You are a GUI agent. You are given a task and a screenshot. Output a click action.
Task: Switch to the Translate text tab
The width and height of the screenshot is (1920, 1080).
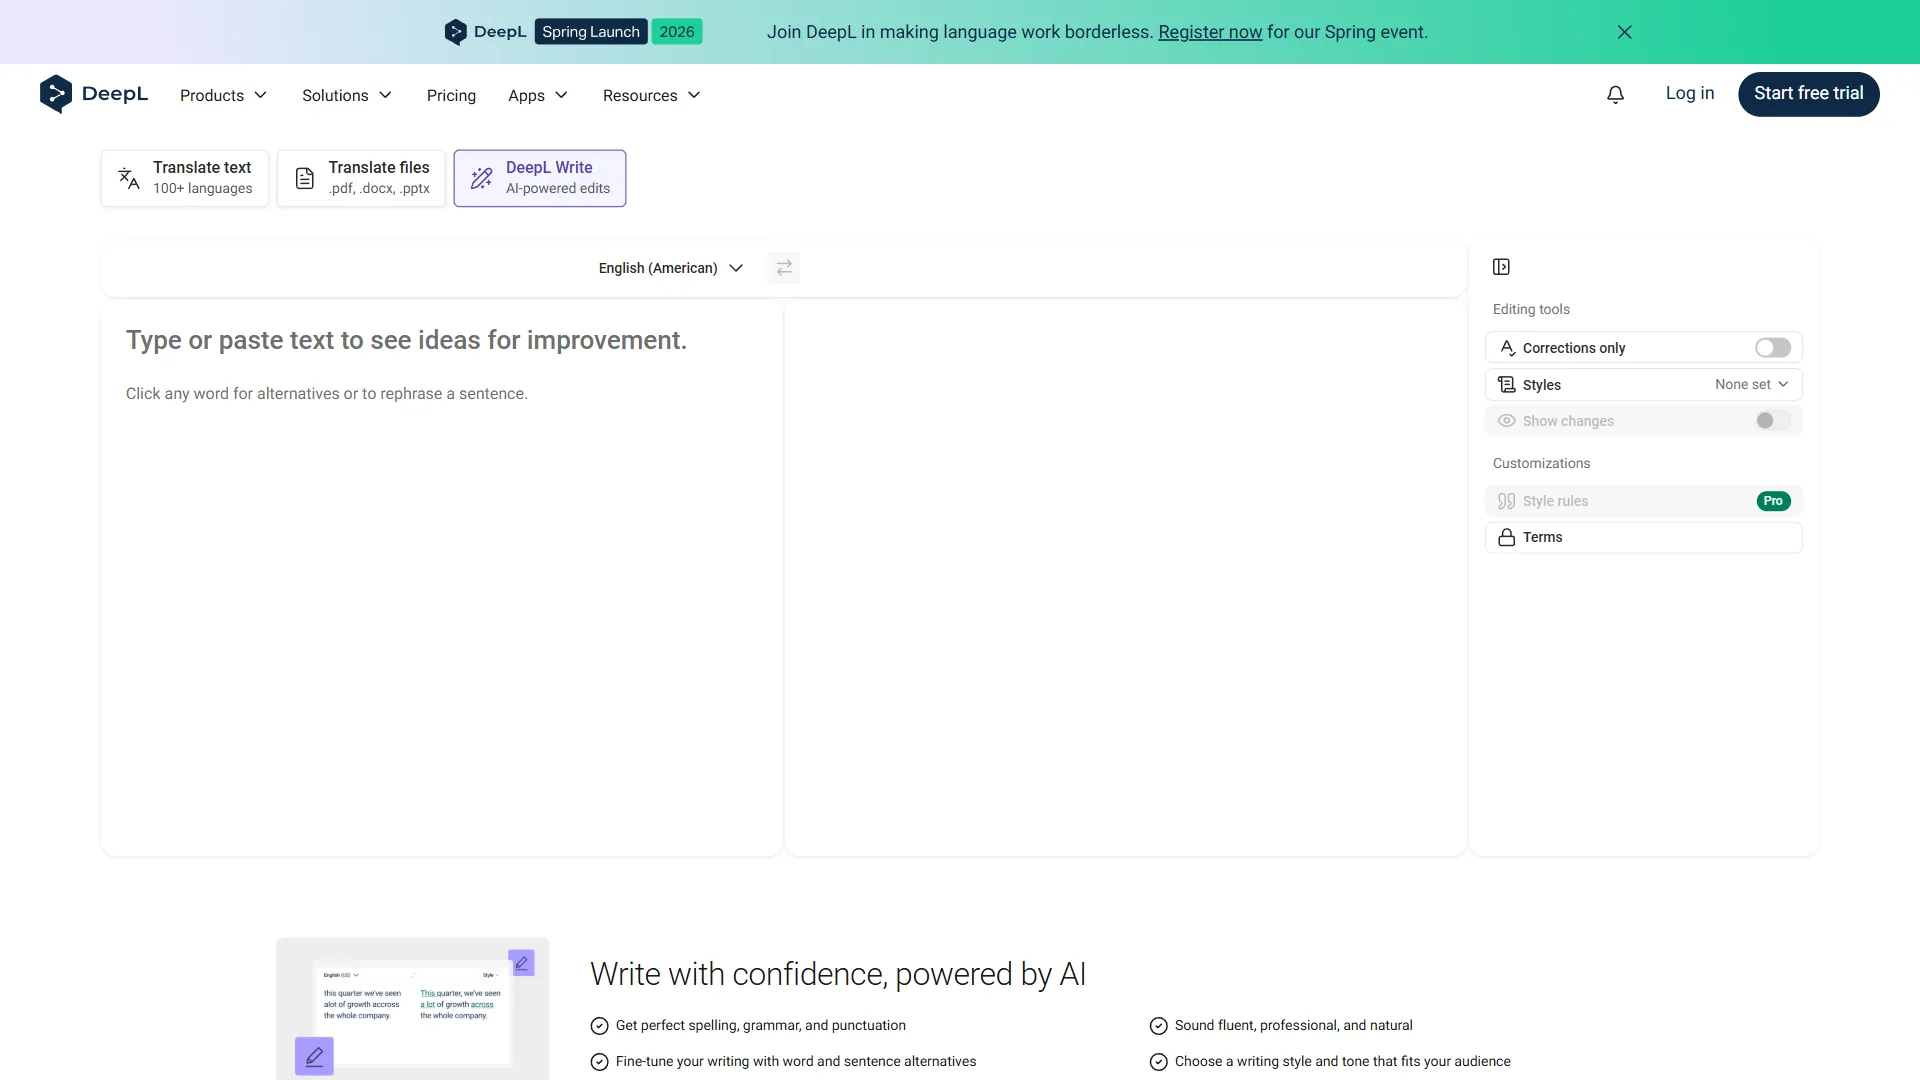185,178
